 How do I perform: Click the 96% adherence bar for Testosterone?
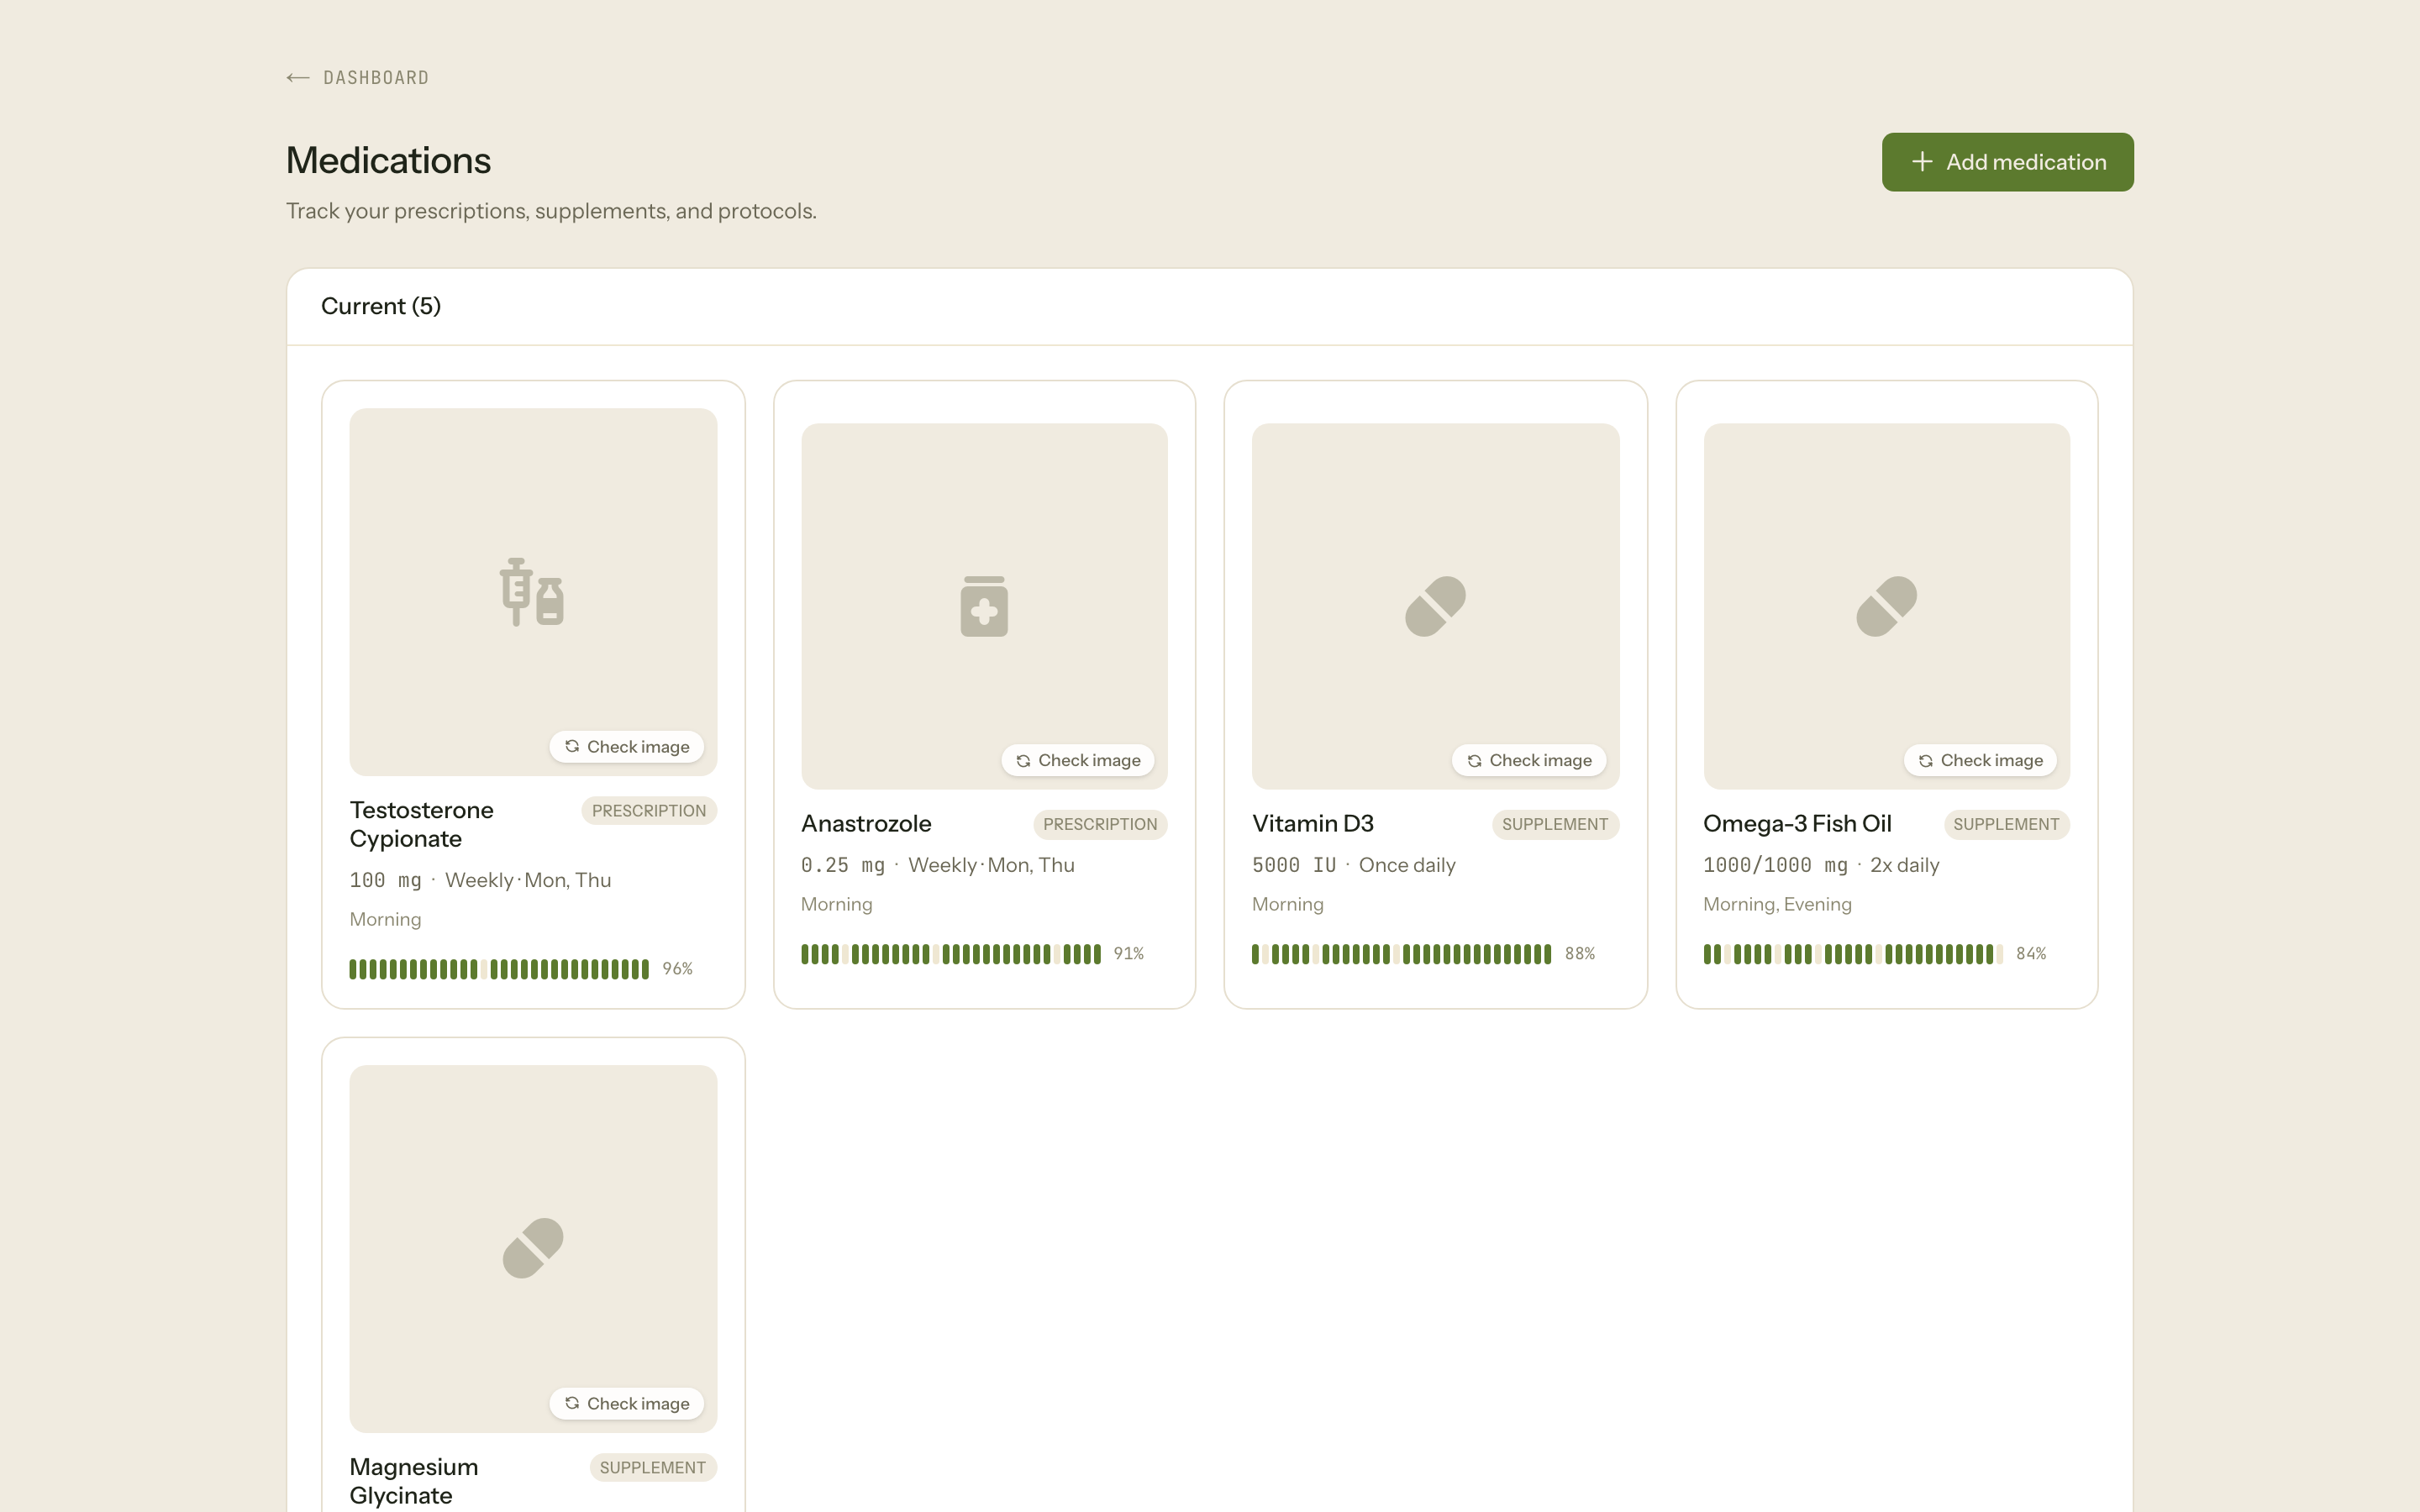(x=499, y=969)
